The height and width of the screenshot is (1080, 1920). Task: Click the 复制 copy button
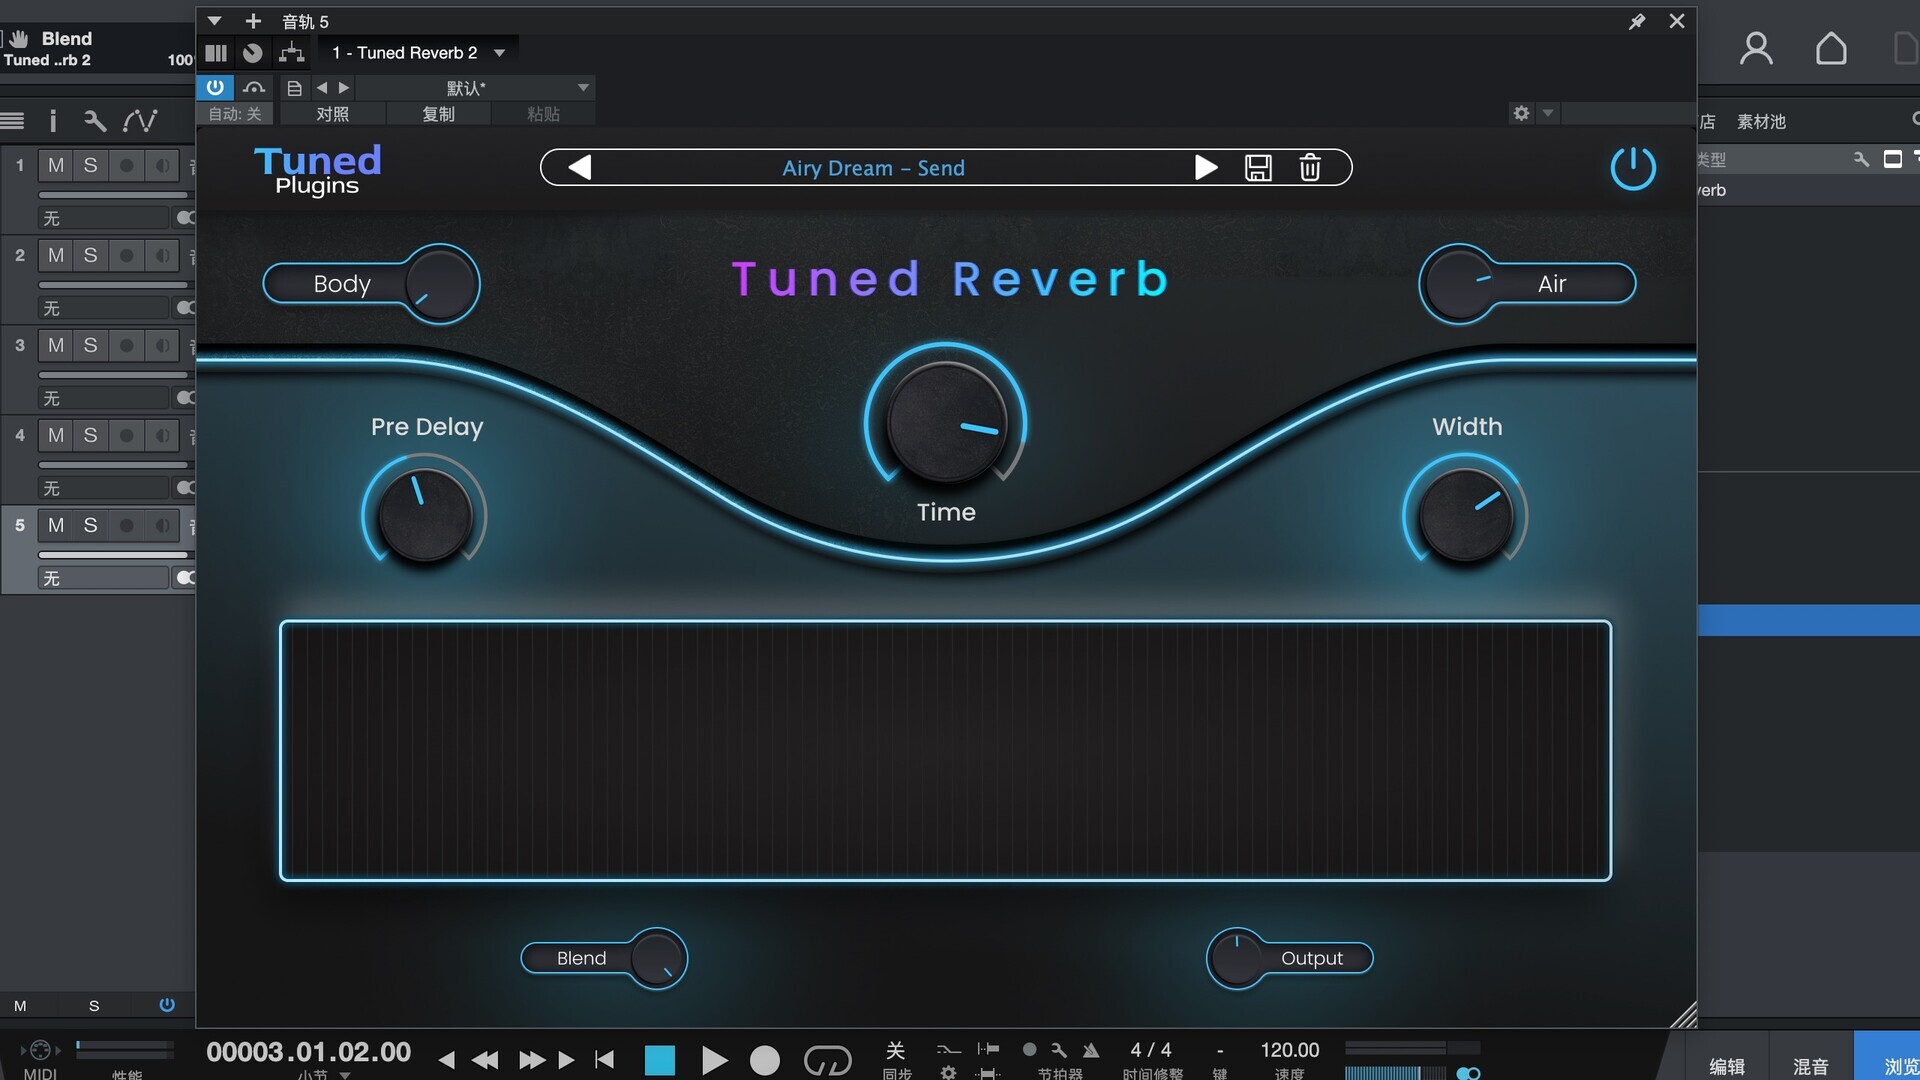(x=438, y=114)
